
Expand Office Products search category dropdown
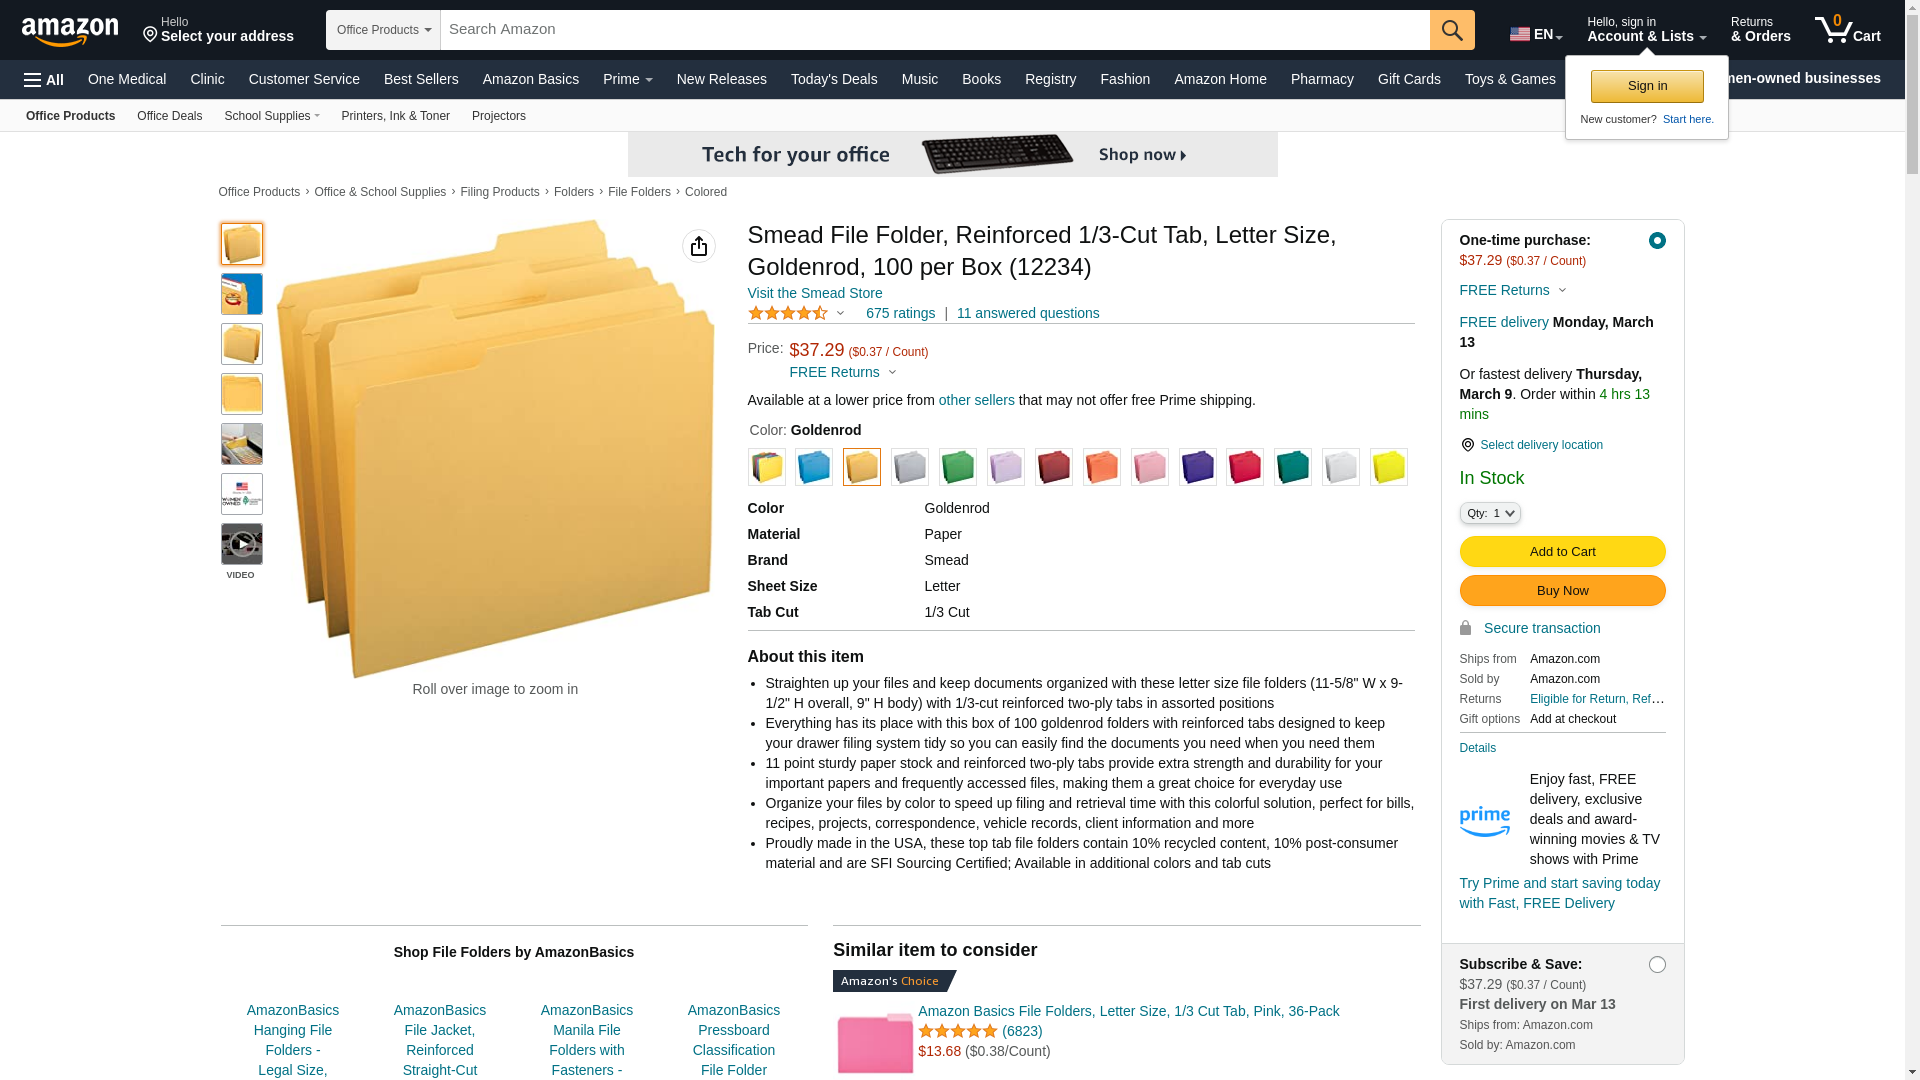tap(383, 30)
